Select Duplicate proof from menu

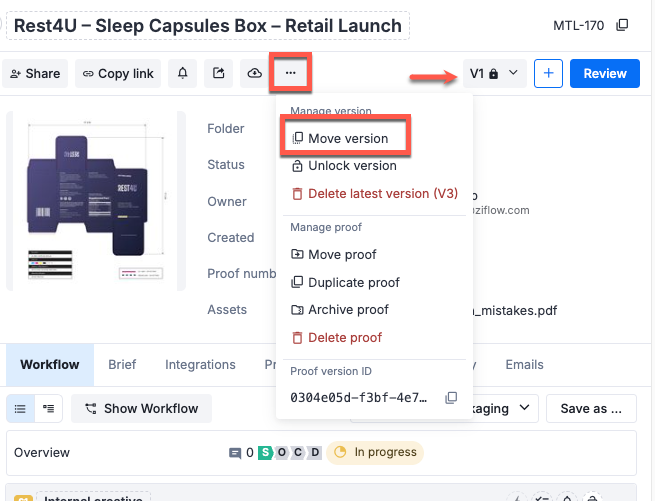(345, 282)
